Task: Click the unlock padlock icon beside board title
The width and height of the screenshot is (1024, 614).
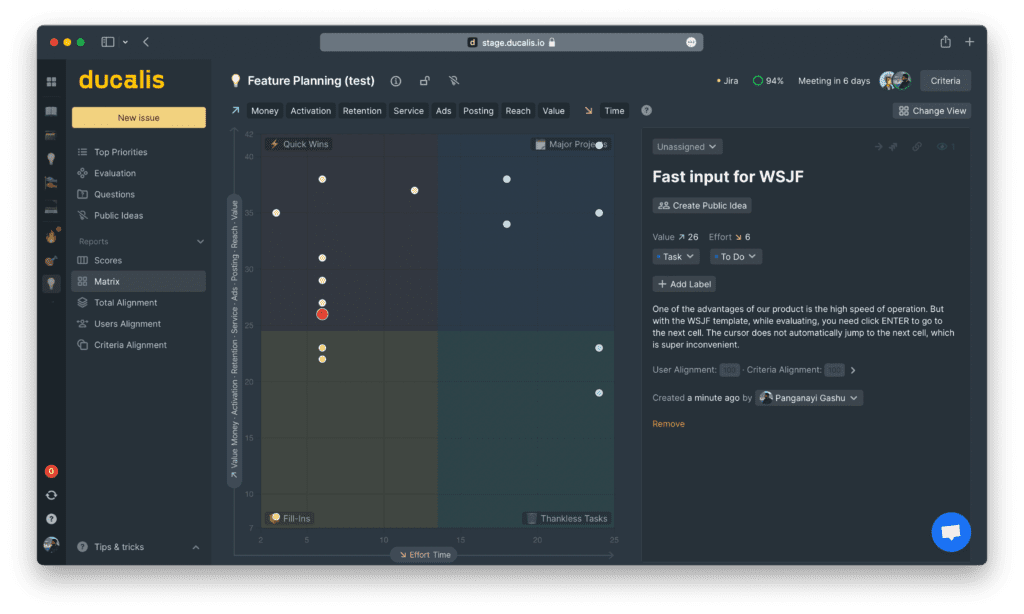Action: tap(424, 81)
